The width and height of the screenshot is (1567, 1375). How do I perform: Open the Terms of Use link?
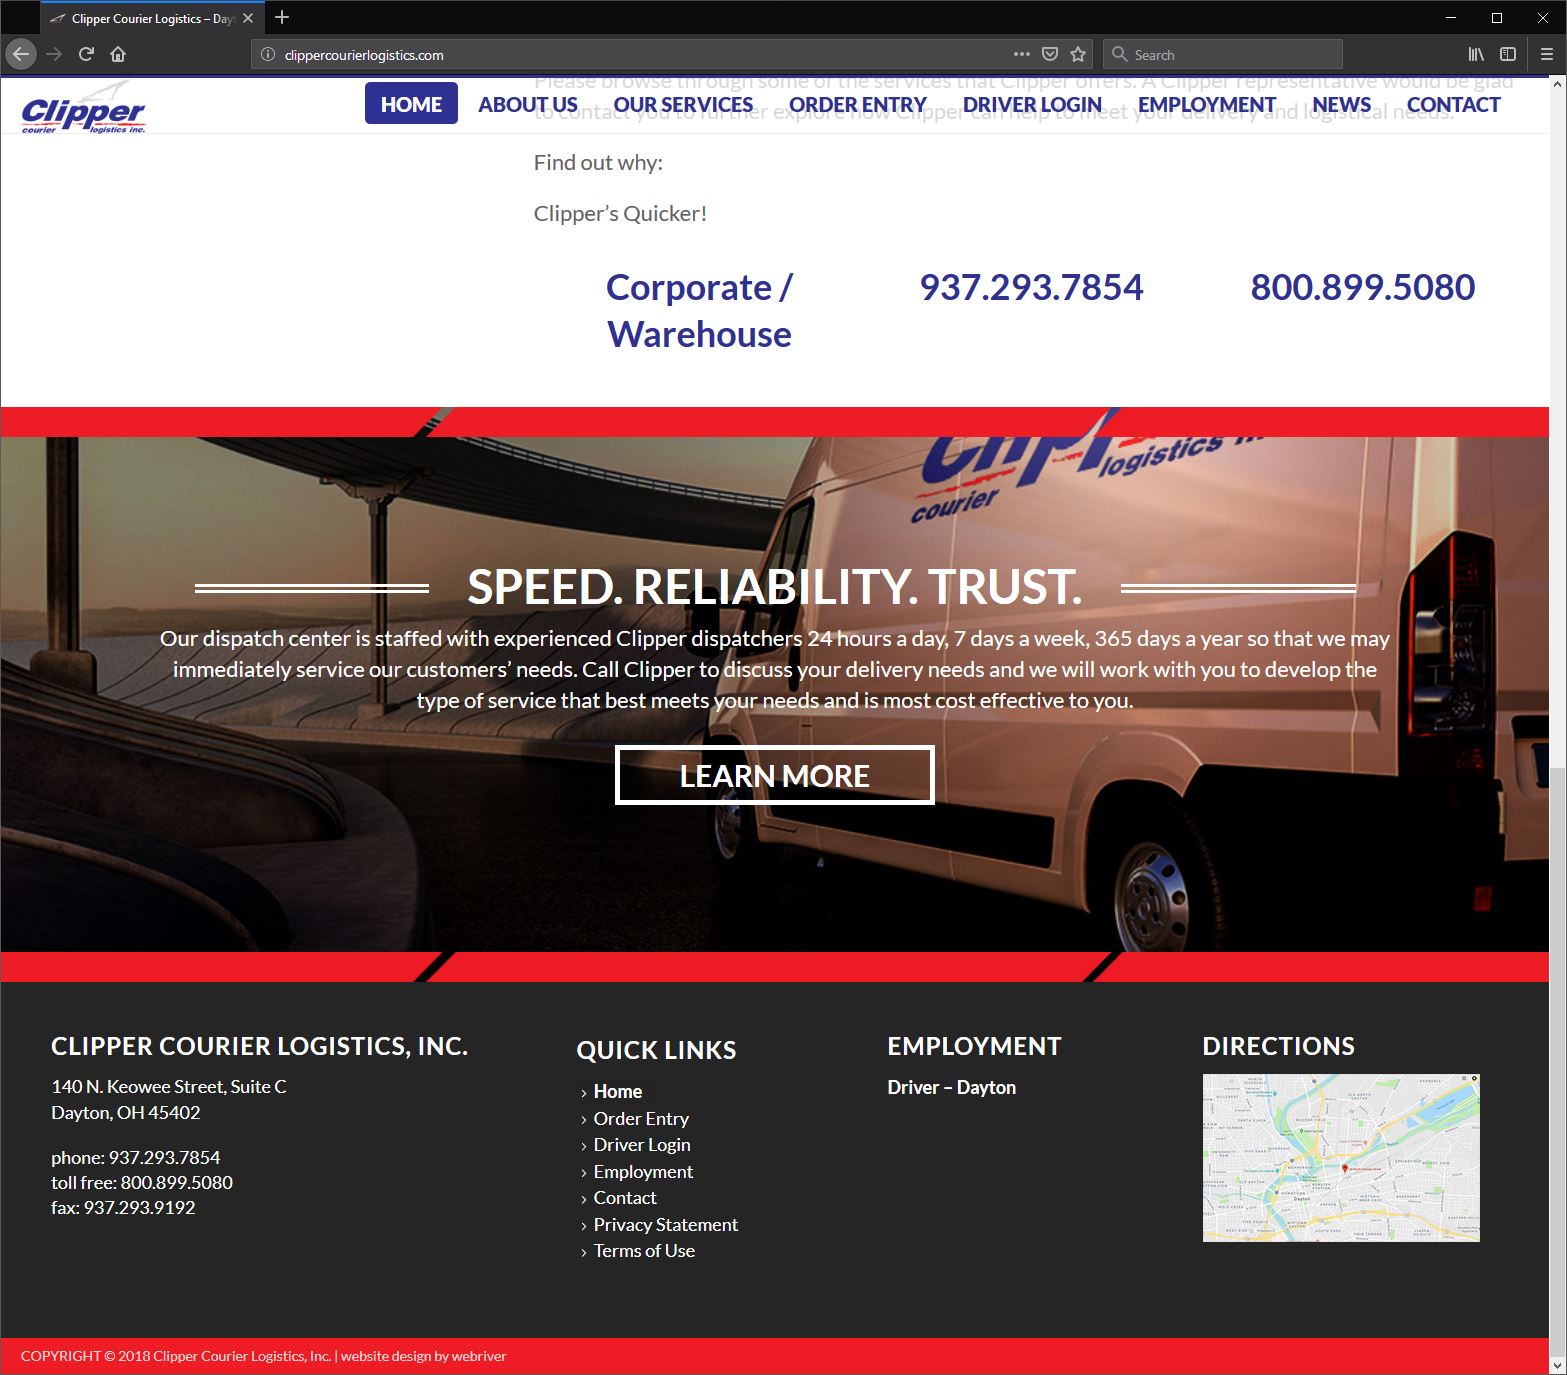coord(644,1250)
